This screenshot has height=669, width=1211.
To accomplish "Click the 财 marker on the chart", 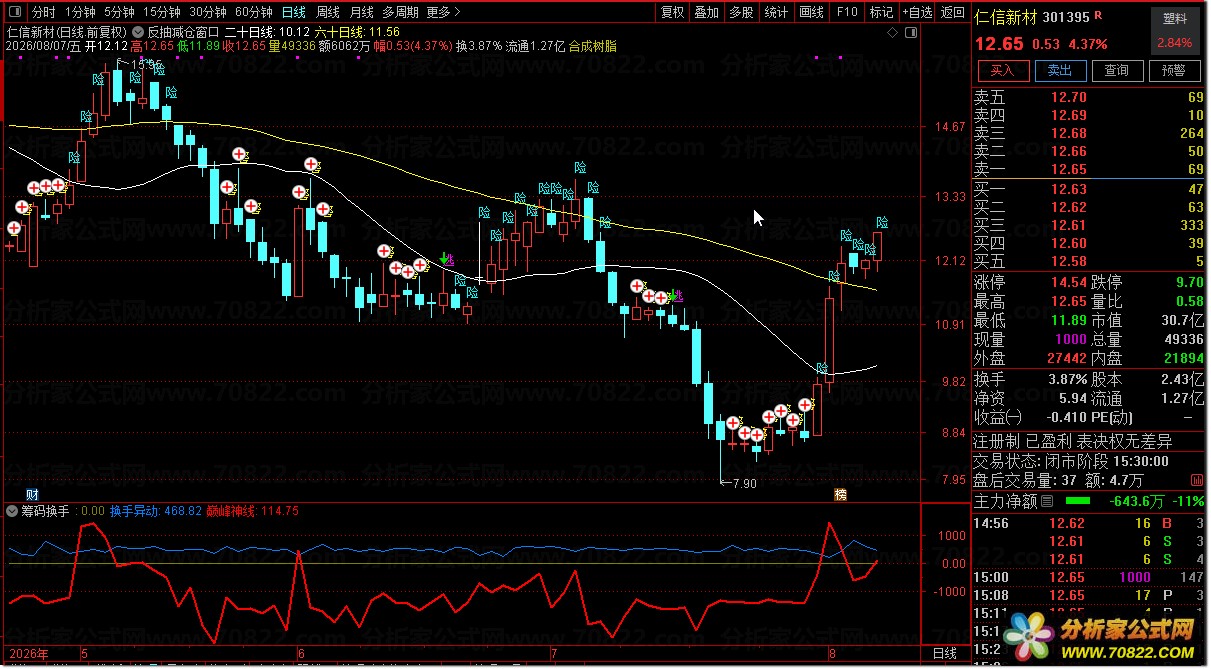I will 32,495.
